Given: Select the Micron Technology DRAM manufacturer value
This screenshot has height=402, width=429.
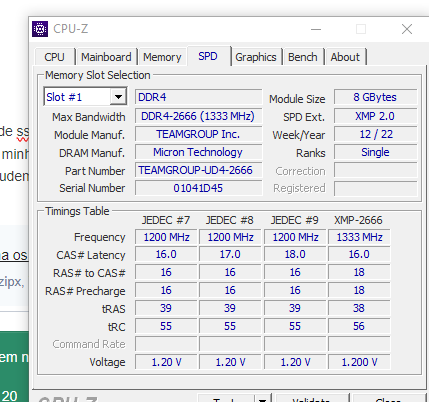Looking at the screenshot, I should [x=198, y=152].
